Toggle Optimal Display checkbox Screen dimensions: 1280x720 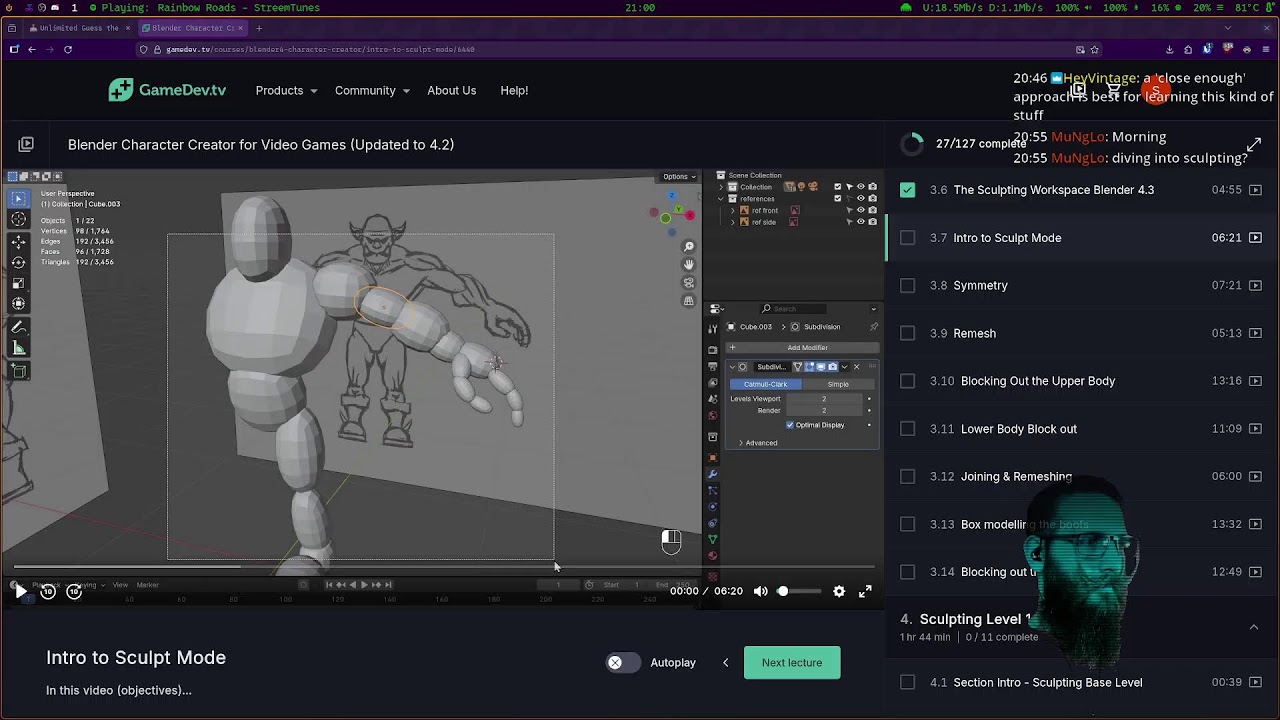(790, 425)
